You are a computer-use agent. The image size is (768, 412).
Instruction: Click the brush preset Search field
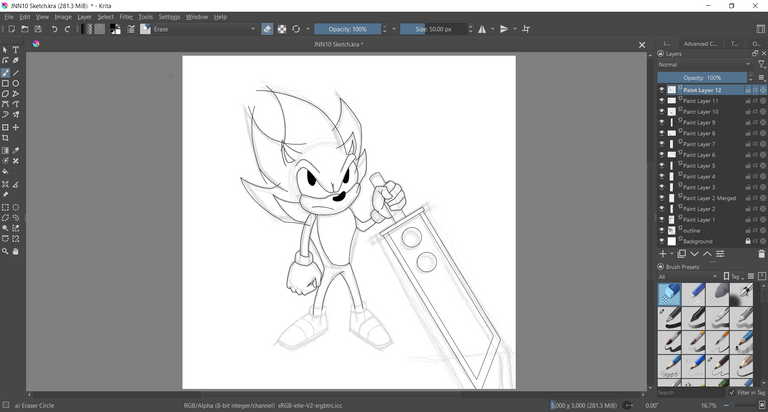pyautogui.click(x=691, y=392)
